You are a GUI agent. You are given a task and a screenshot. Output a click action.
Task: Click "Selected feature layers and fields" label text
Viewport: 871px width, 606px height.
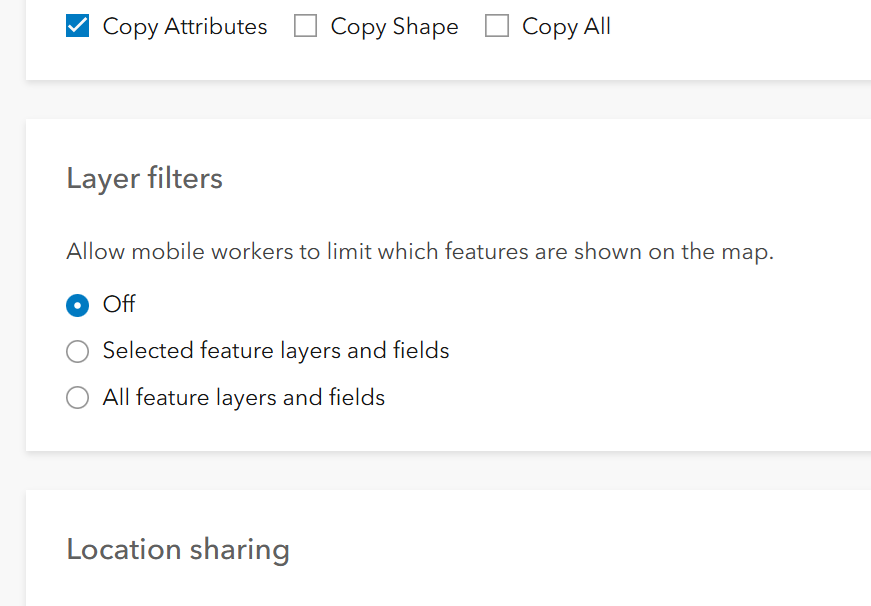point(276,351)
